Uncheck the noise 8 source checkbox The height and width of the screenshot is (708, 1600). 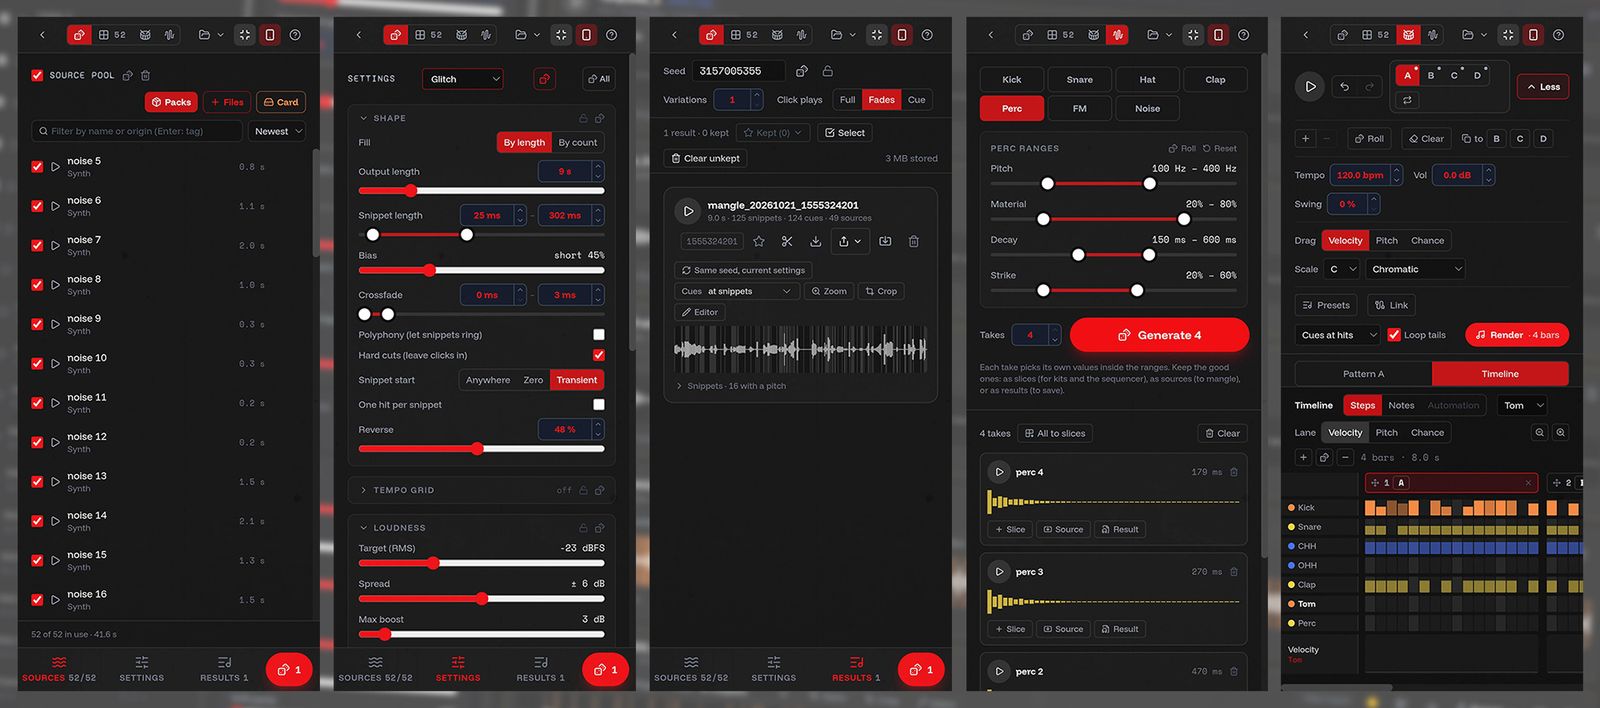coord(37,285)
